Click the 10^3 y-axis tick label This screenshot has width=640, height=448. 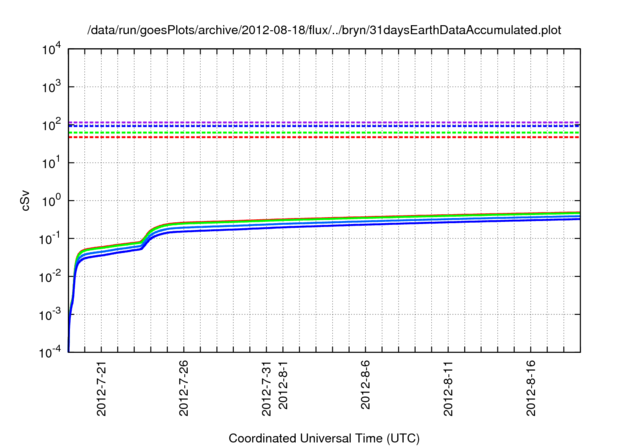pos(52,87)
